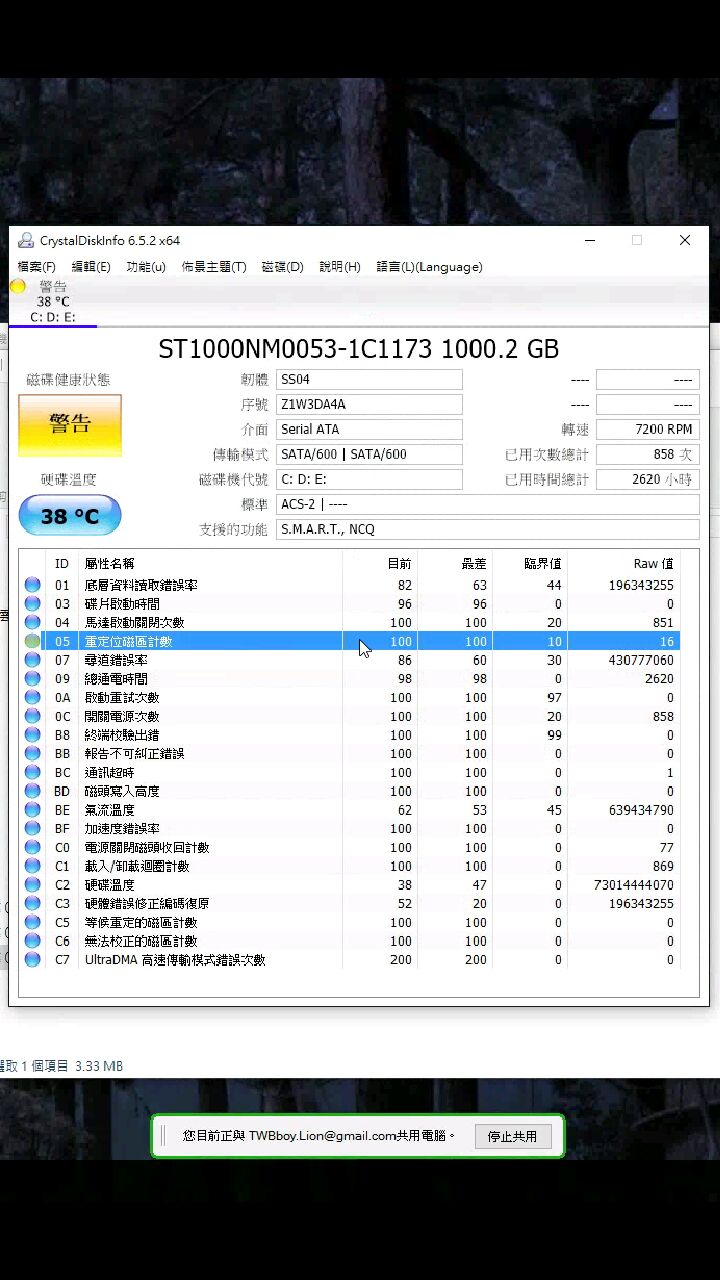Click the 傳輸模式 field SATA/600 | SATA/600
This screenshot has width=720, height=1280.
pos(369,454)
